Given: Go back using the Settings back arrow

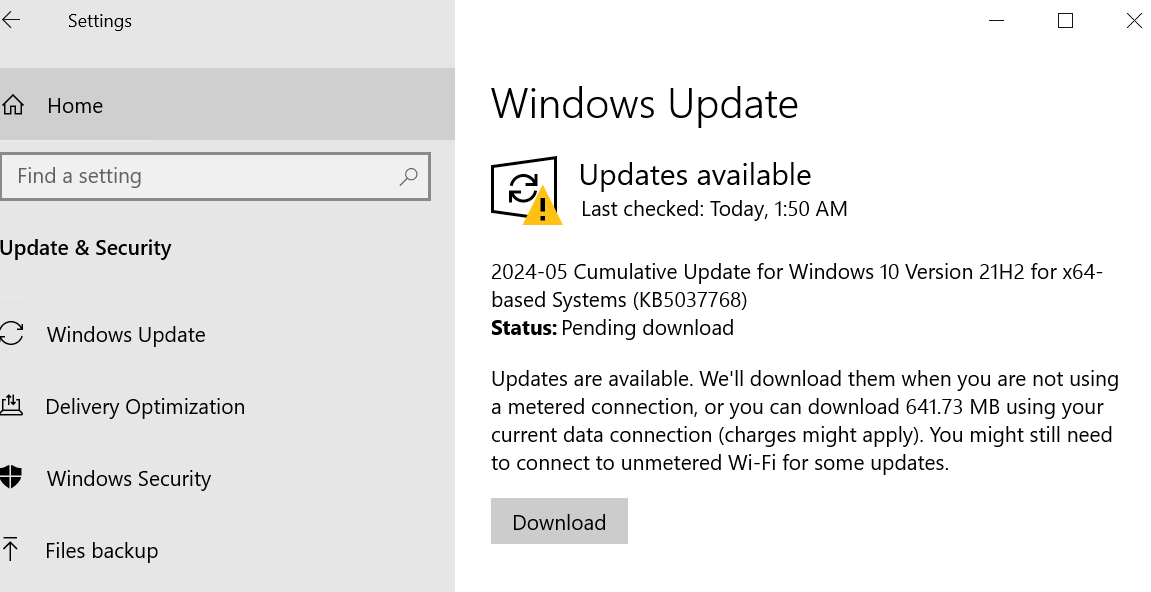Looking at the screenshot, I should [11, 21].
